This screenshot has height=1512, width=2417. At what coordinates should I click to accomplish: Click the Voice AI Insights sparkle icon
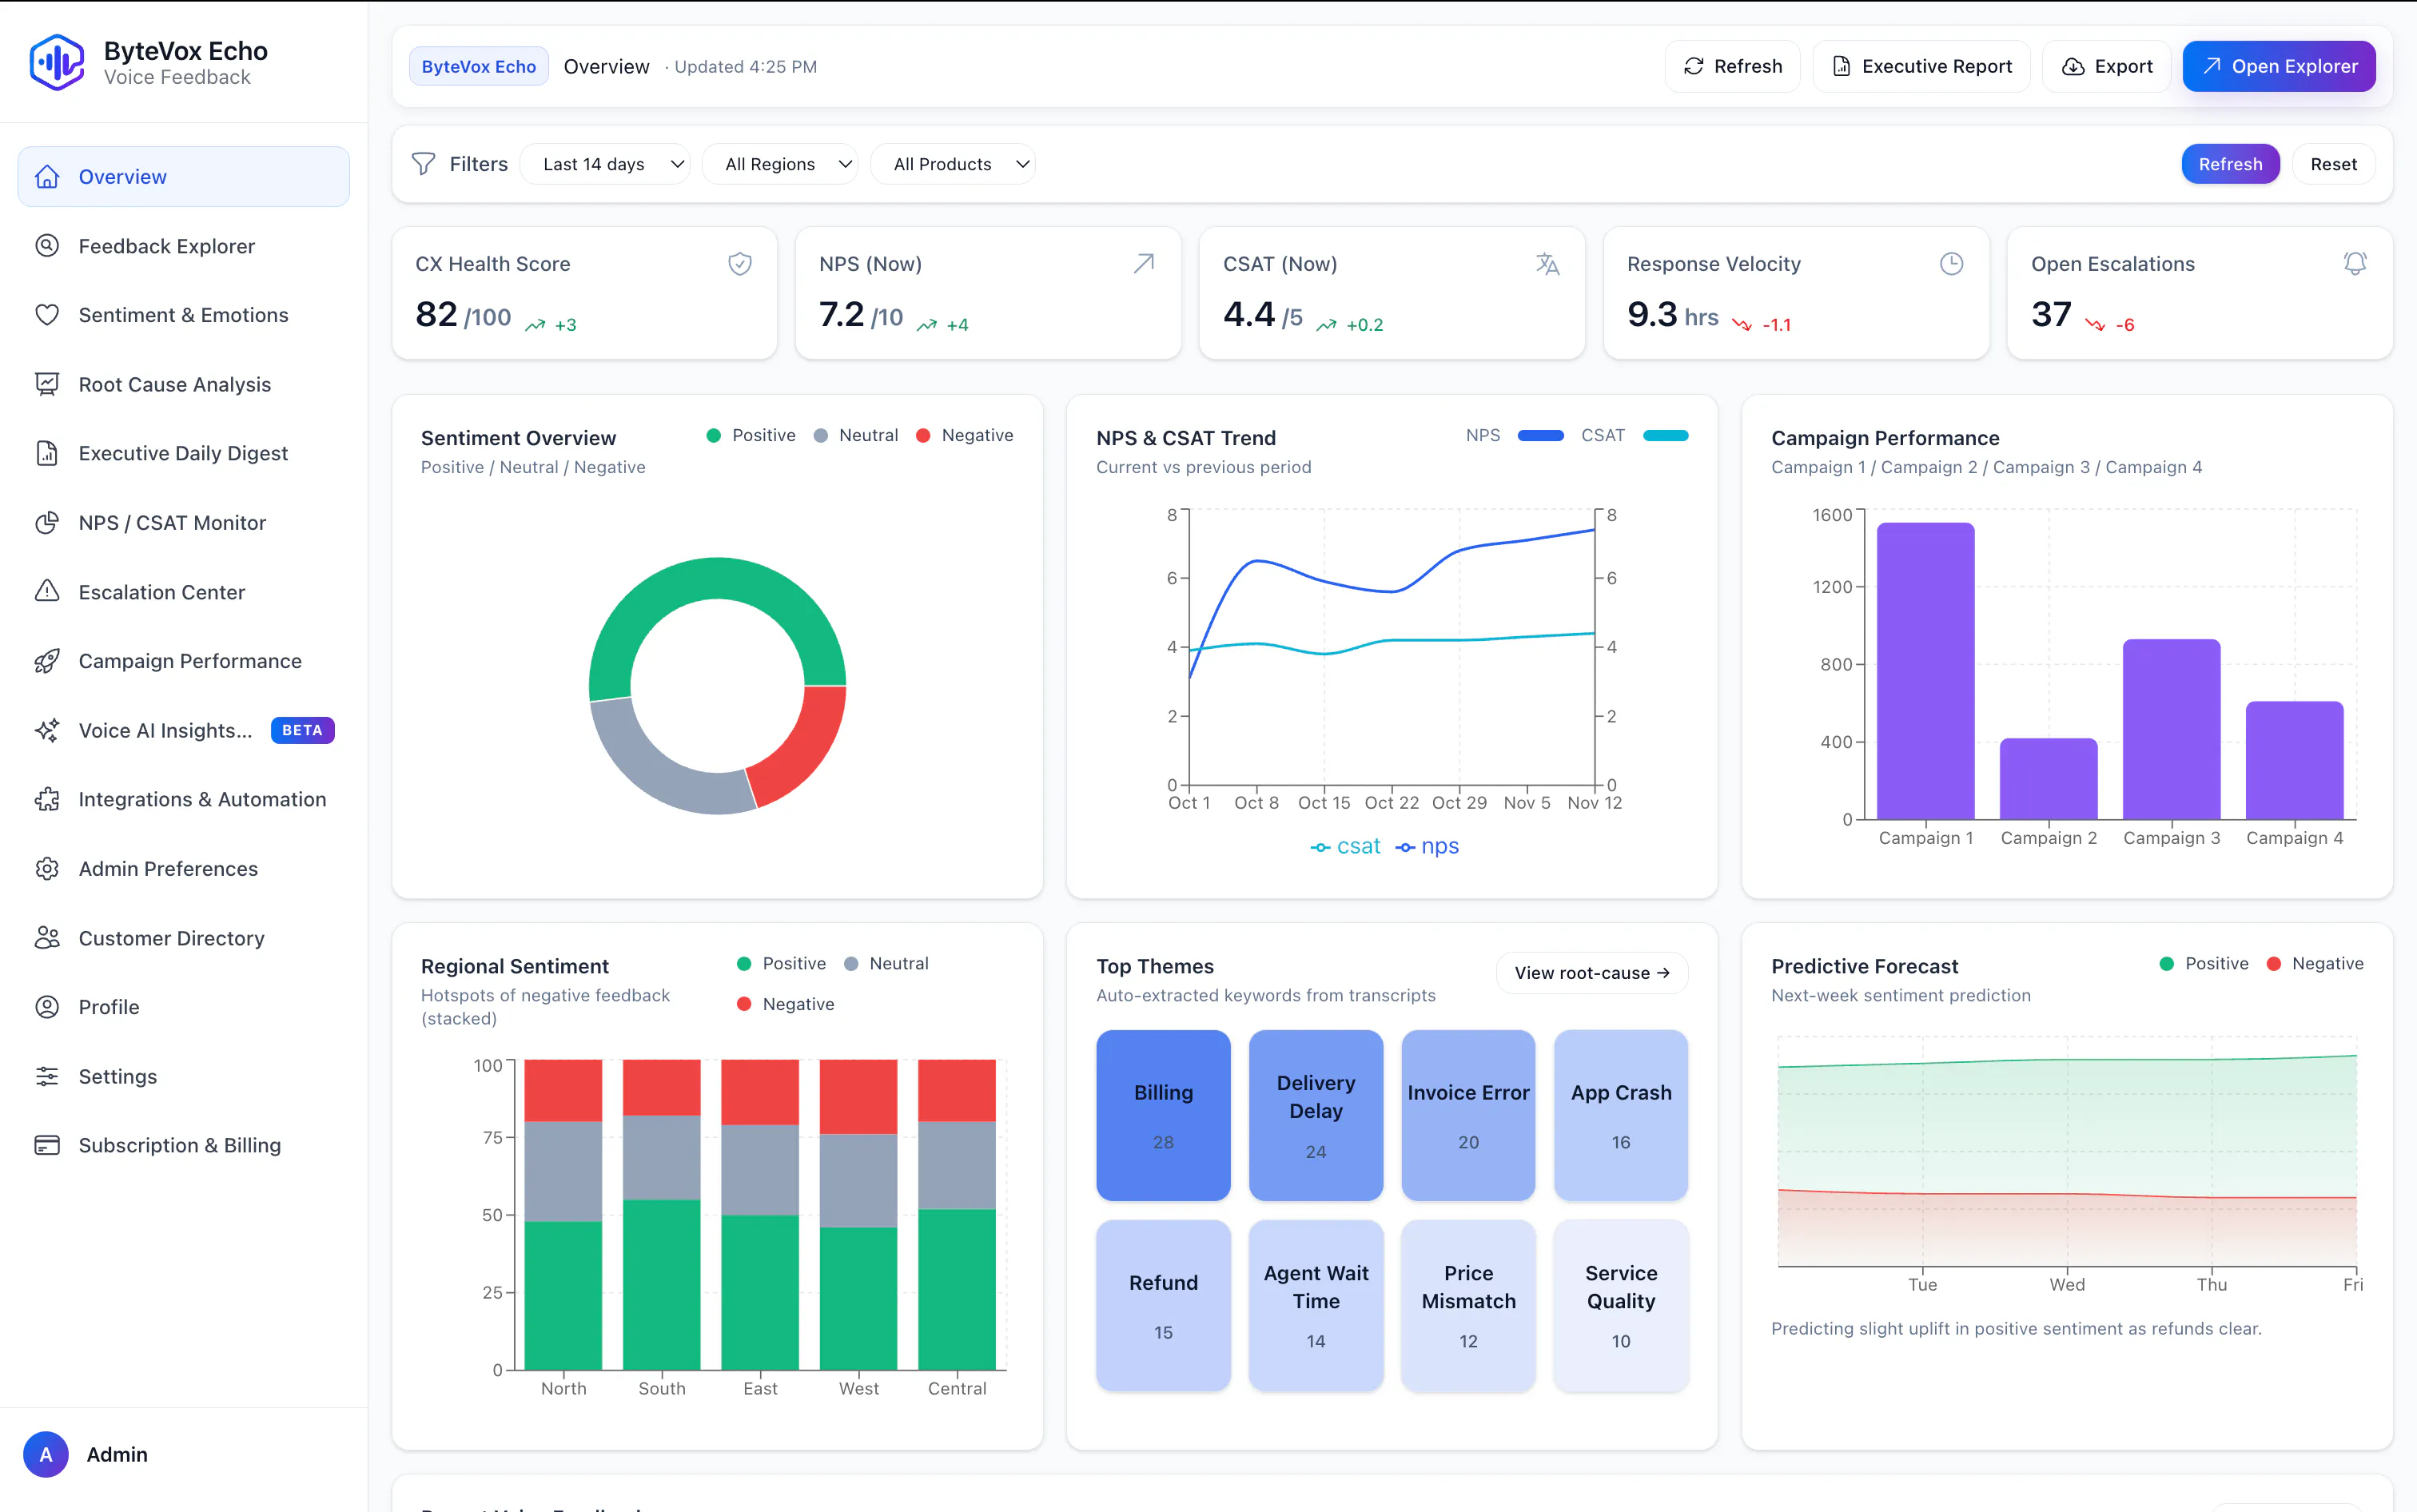pyautogui.click(x=47, y=730)
